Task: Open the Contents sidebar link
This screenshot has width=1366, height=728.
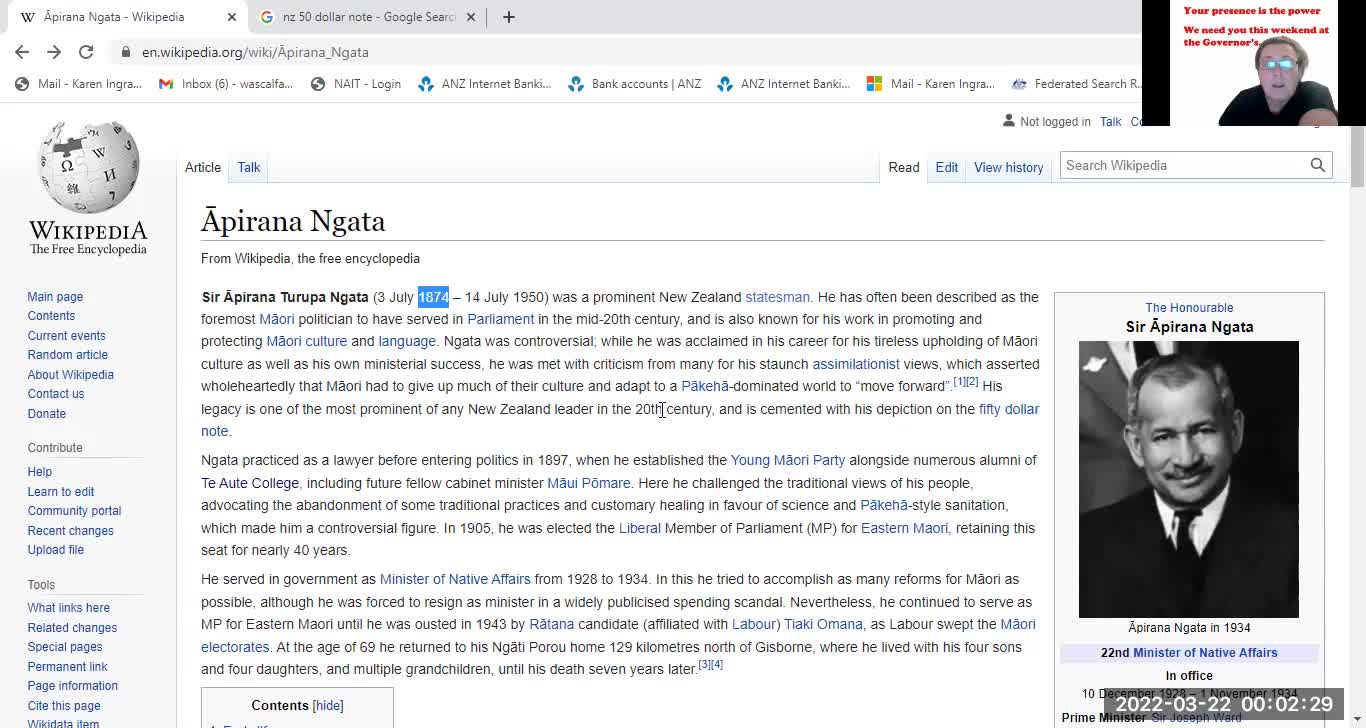Action: (x=51, y=316)
